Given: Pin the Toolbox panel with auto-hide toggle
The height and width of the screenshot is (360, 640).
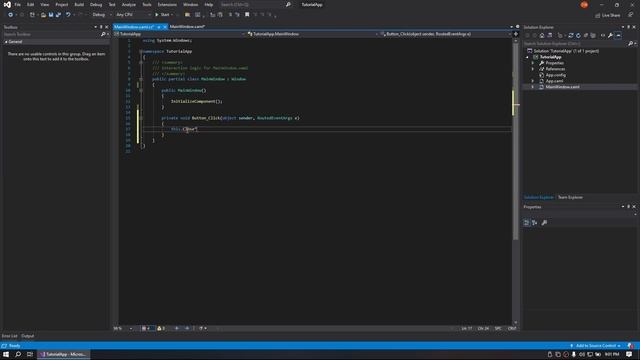Looking at the screenshot, I should pyautogui.click(x=101, y=27).
